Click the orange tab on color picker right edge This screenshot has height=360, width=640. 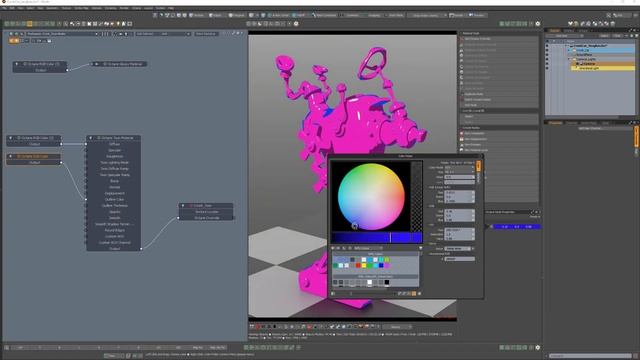(478, 165)
